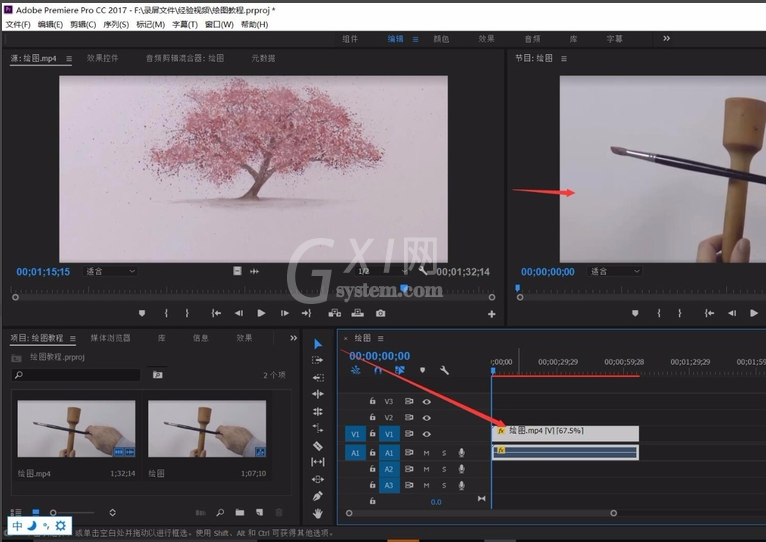Mute track A1
The image size is (766, 542).
tap(426, 453)
